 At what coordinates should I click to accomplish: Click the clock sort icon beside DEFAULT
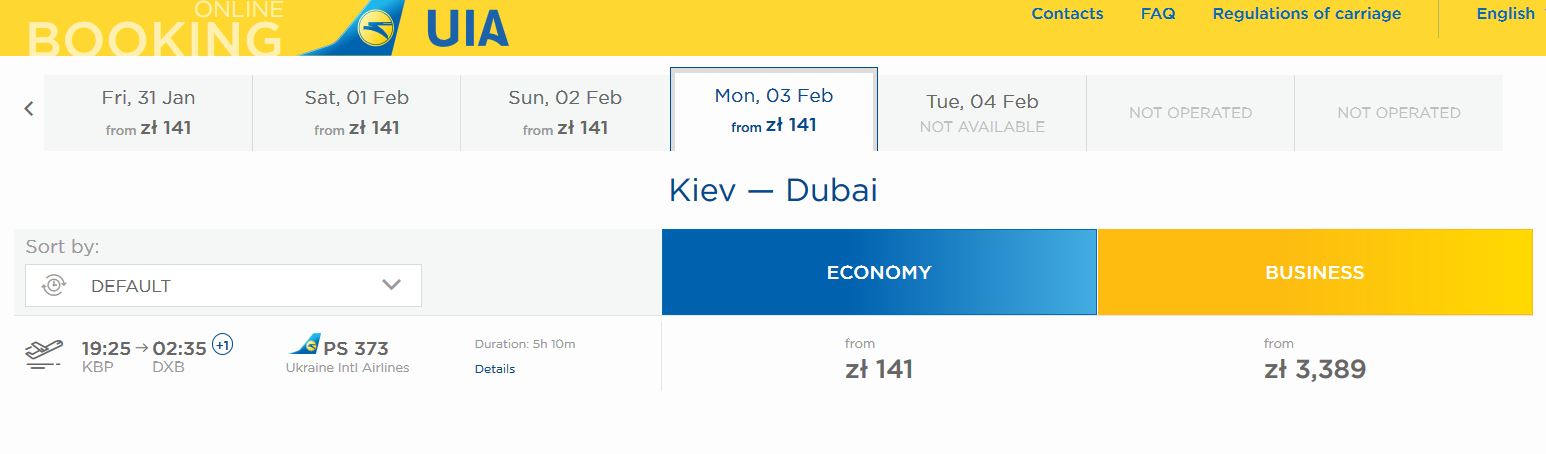pos(53,286)
